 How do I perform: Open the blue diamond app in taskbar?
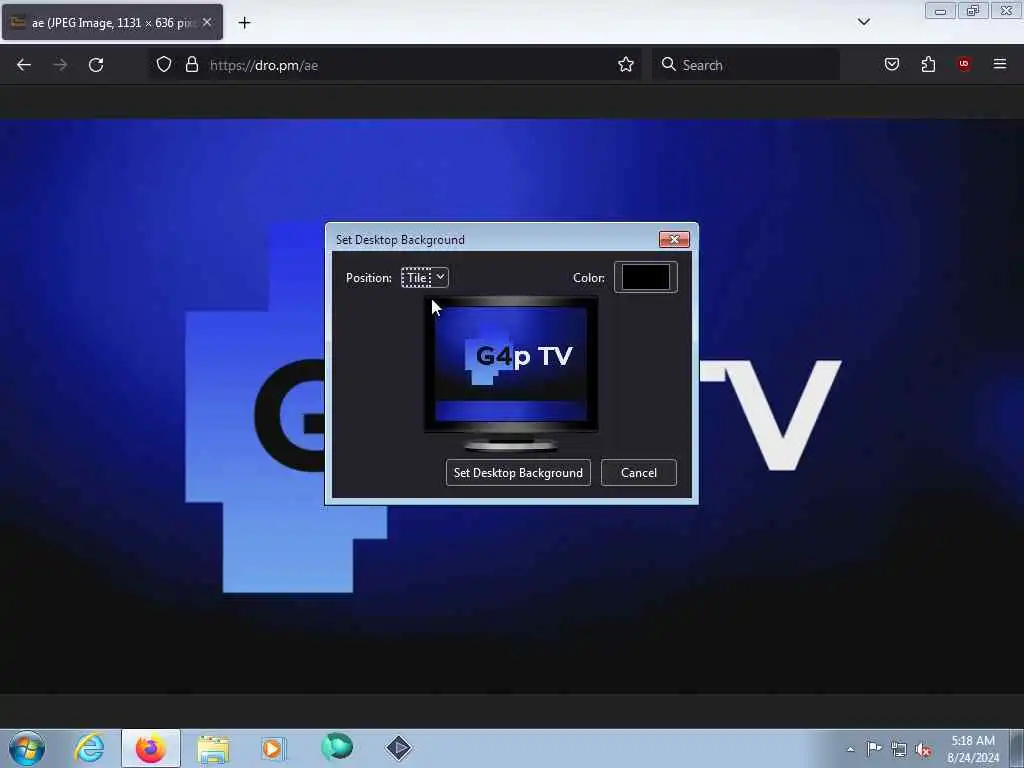point(398,748)
